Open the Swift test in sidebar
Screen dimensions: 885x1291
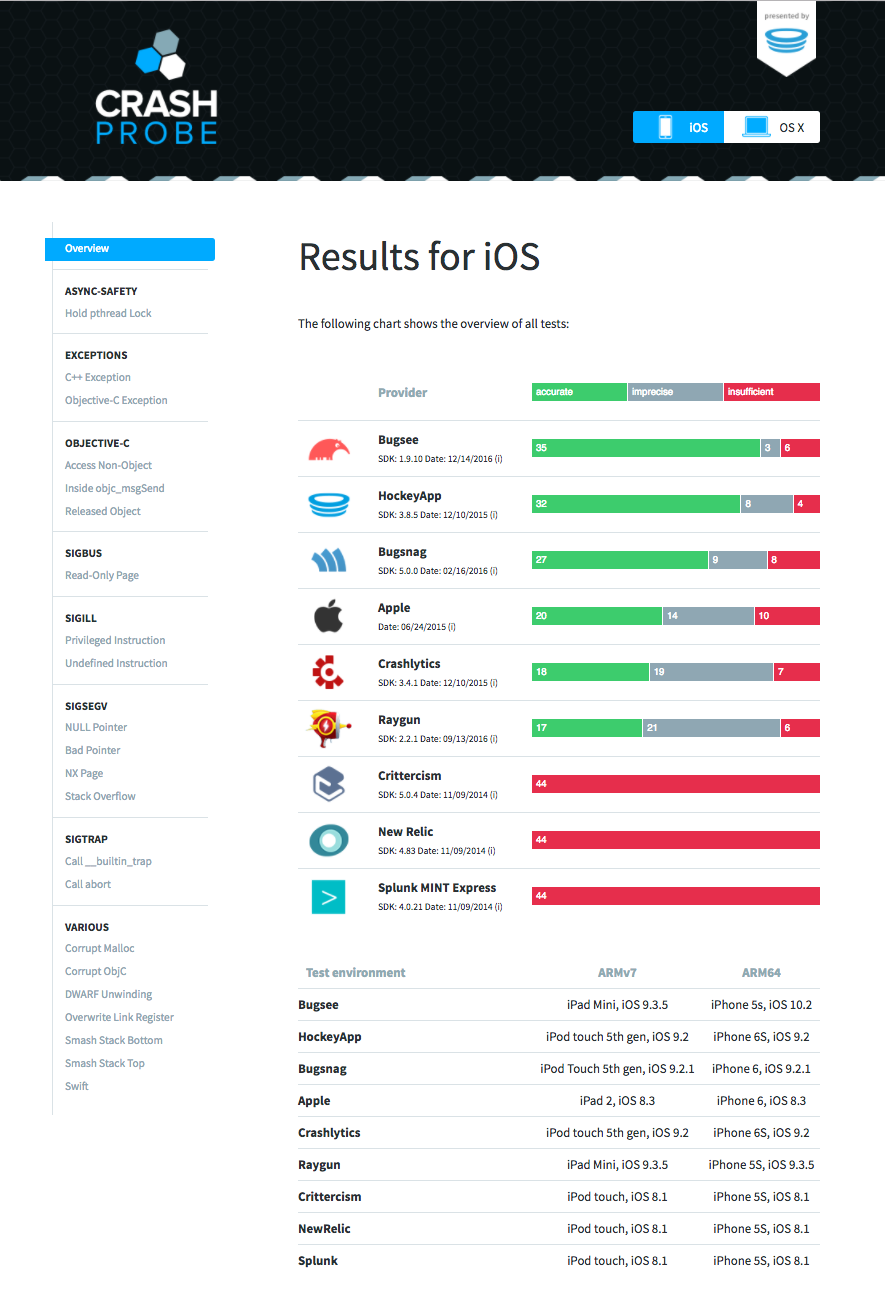[77, 1086]
